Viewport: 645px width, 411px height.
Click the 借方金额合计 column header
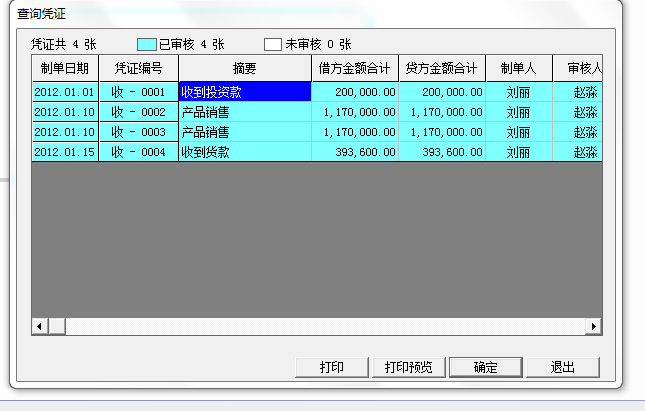(355, 68)
